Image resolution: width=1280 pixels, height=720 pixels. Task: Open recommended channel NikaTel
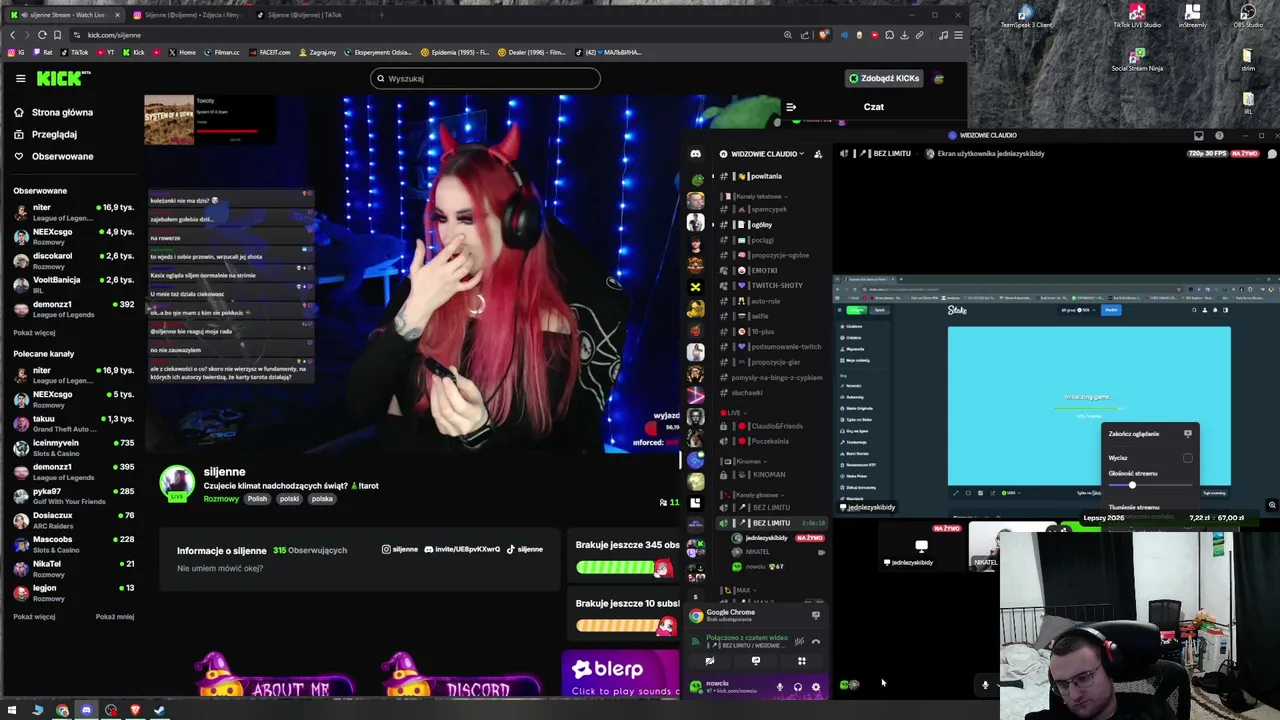pyautogui.click(x=72, y=567)
